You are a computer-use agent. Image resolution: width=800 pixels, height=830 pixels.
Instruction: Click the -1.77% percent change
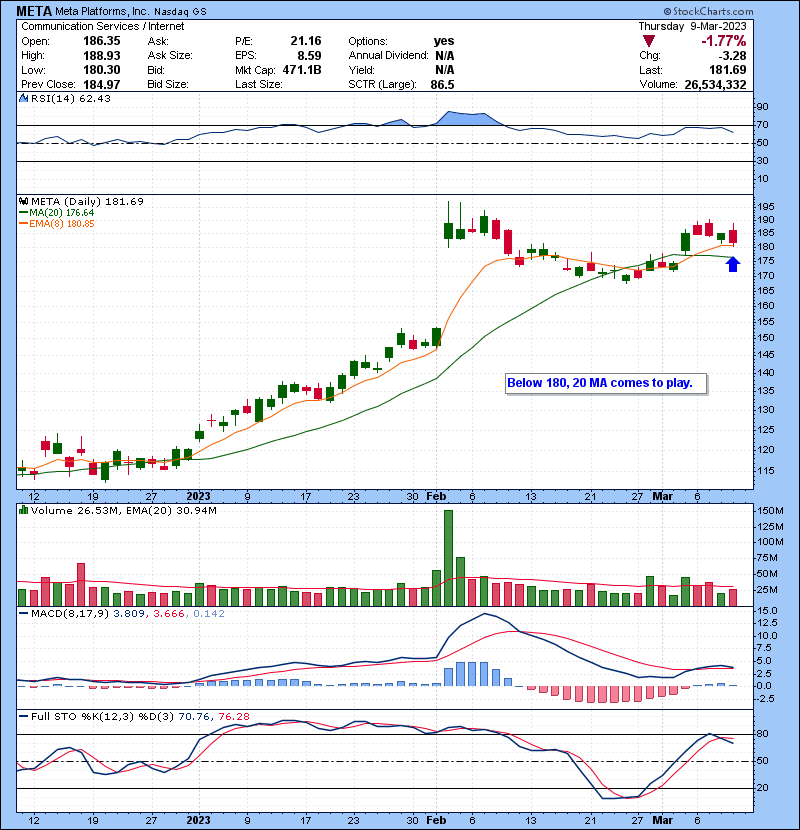tap(723, 41)
